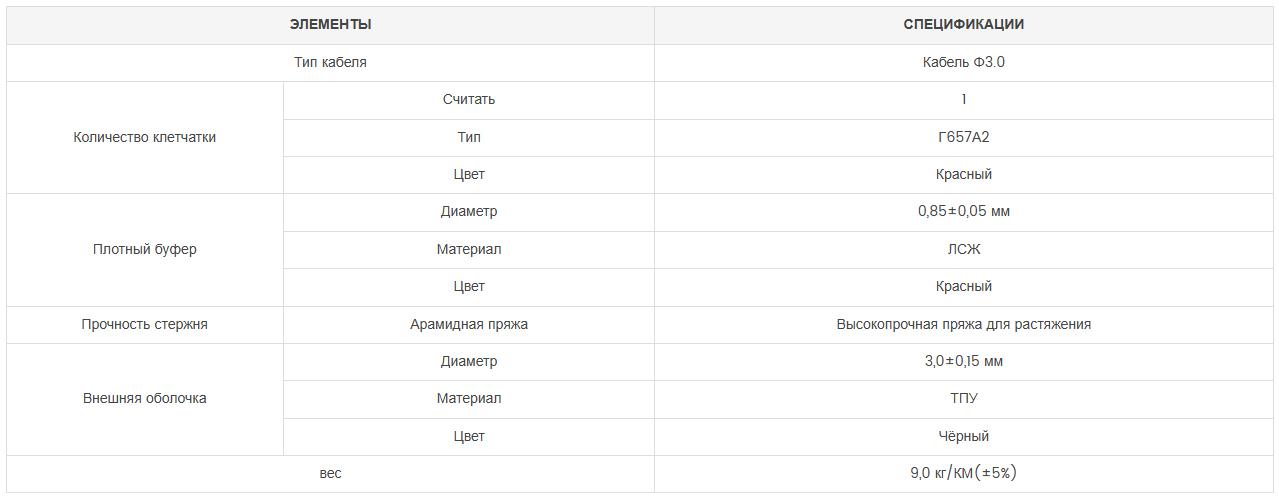Click the Прочность стержня row label
Viewport: 1279px width, 498px height.
tap(145, 324)
